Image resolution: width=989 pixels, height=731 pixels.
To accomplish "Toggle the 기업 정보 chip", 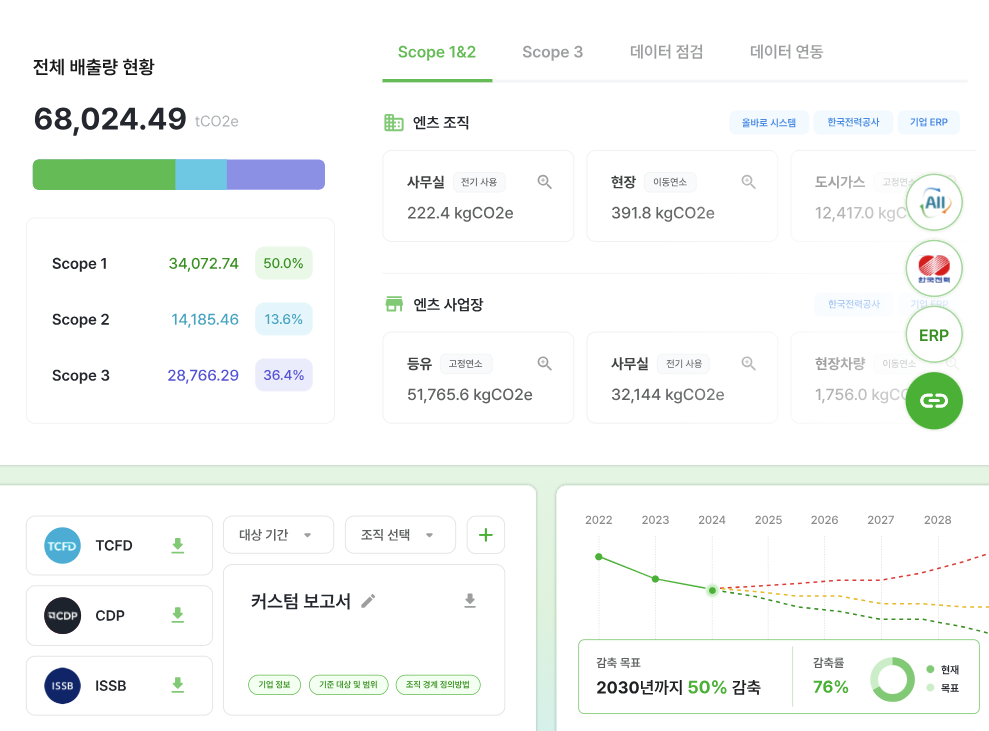I will [274, 685].
